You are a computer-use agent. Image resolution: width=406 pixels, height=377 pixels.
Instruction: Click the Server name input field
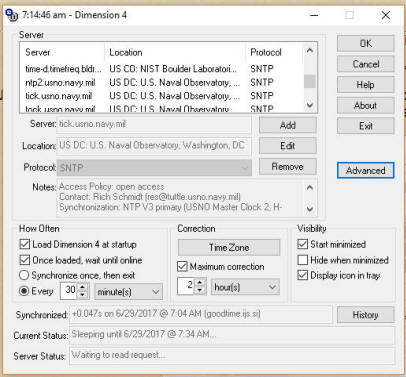tap(154, 124)
